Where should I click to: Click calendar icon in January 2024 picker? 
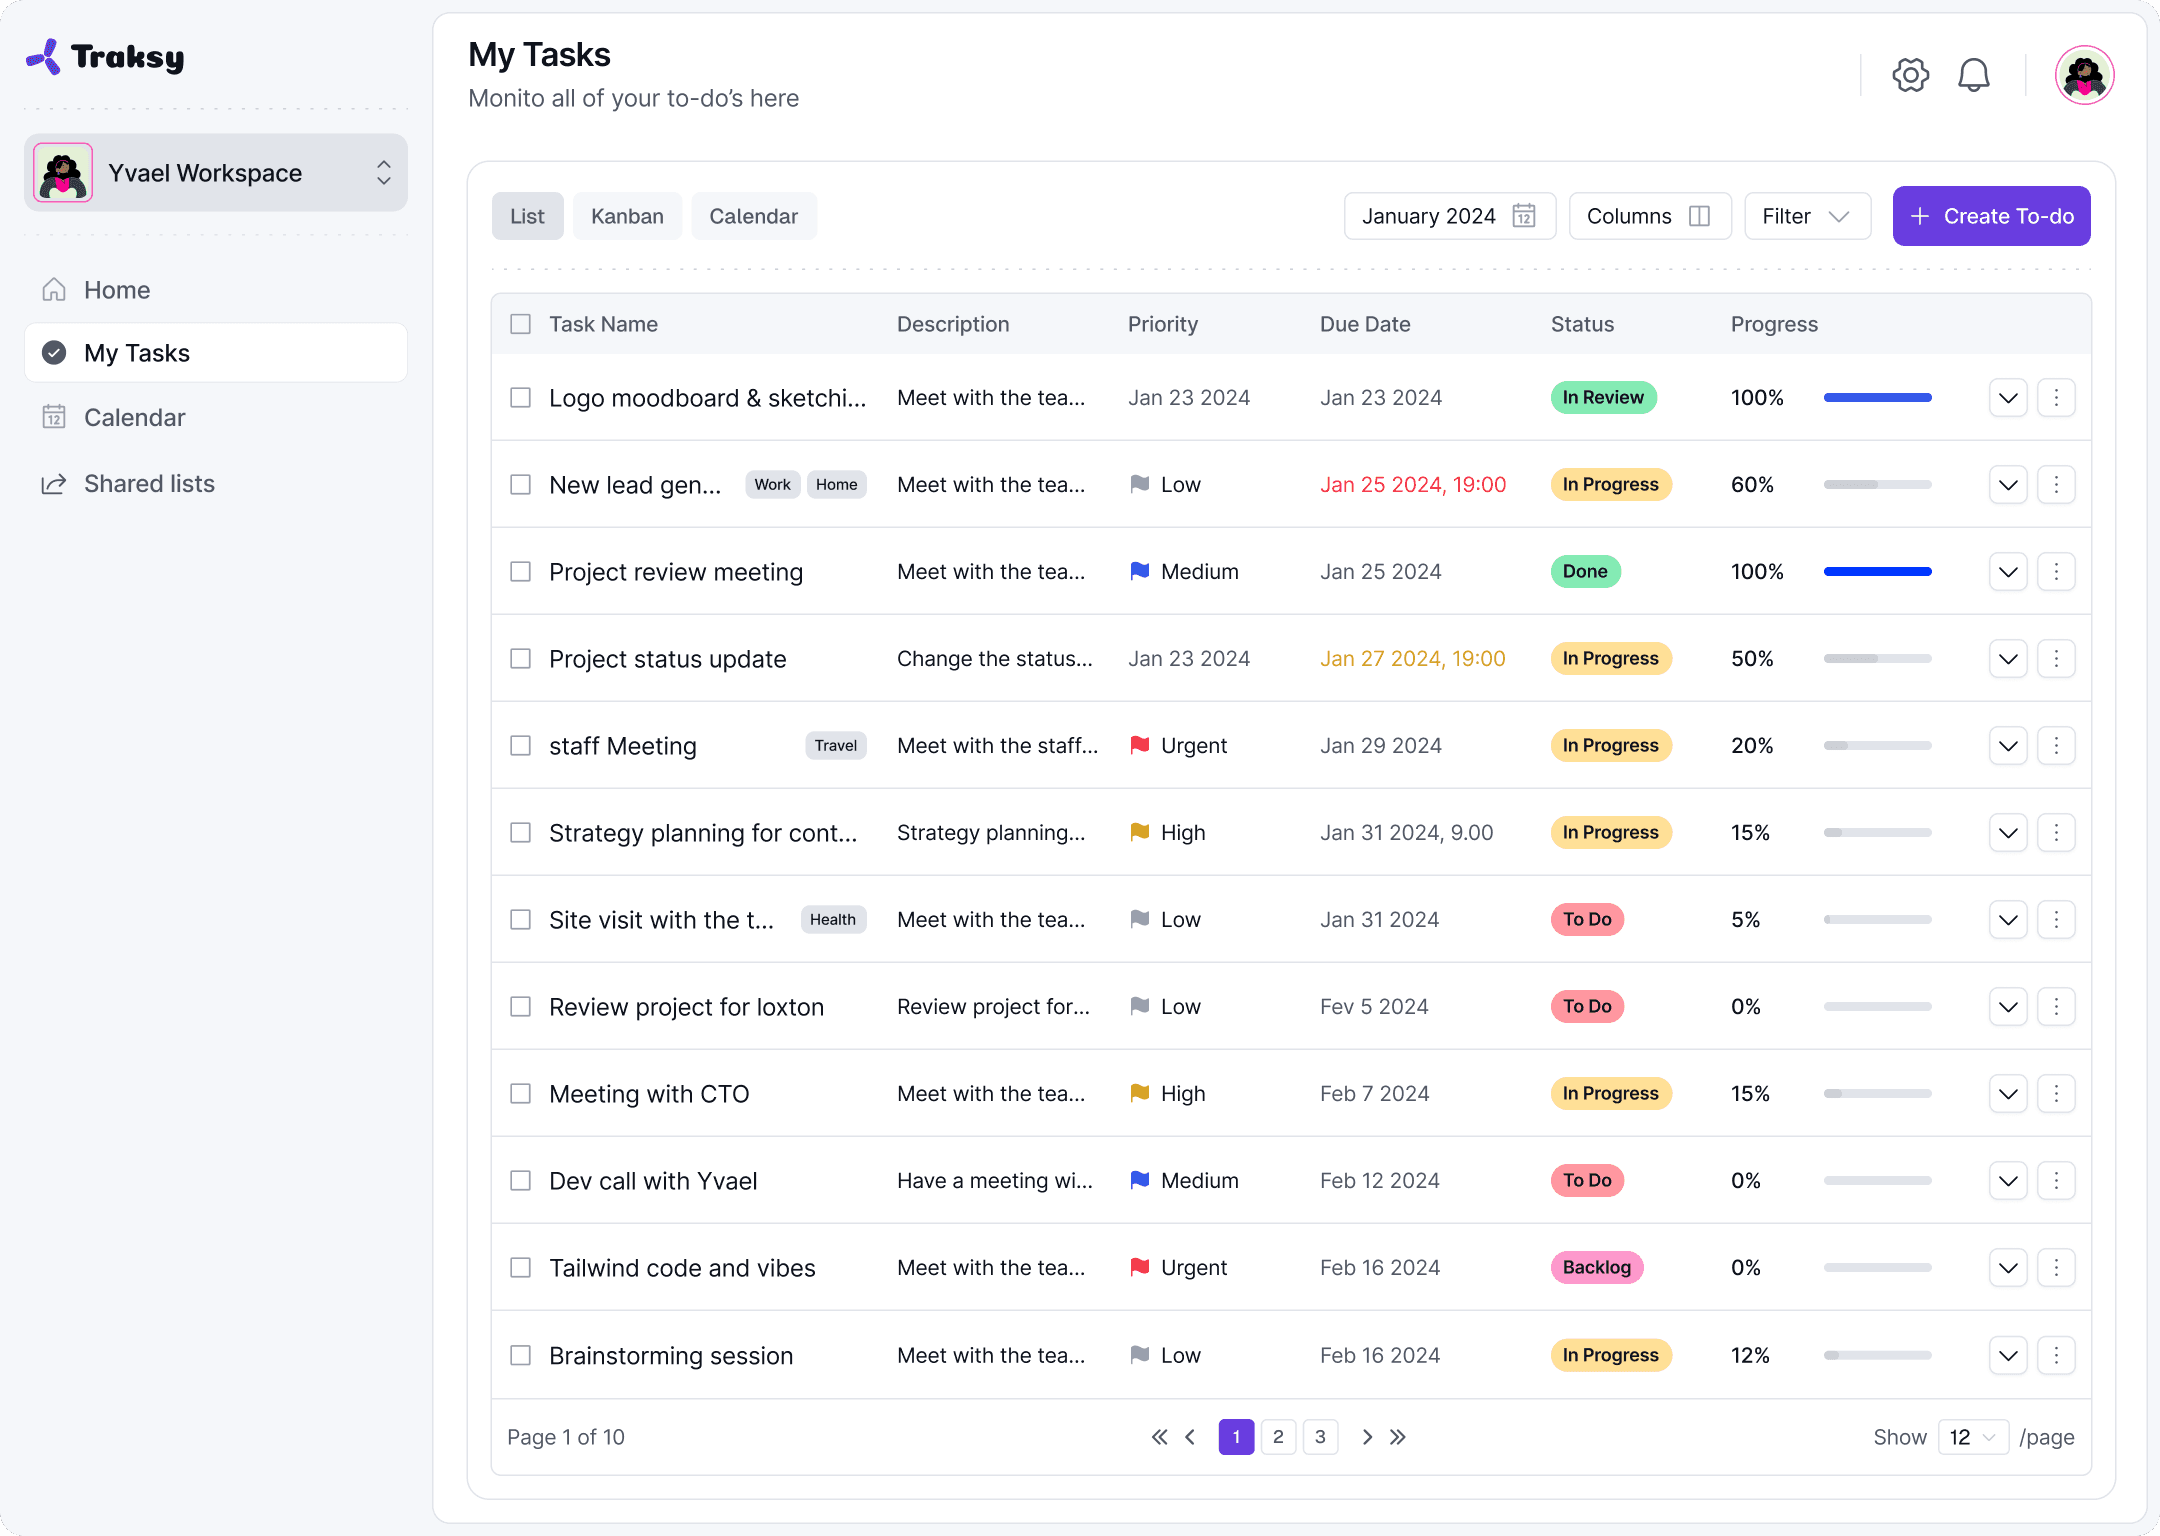click(x=1523, y=216)
